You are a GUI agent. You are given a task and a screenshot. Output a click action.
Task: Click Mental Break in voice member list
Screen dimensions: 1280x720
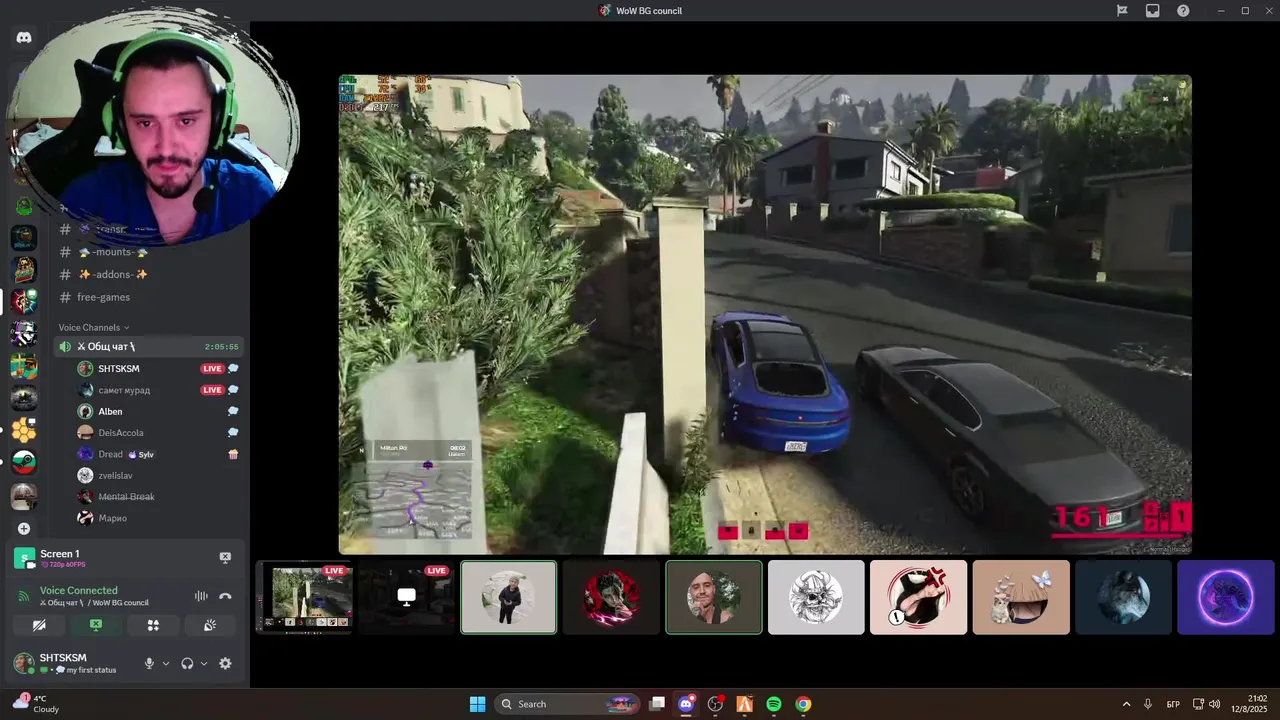click(x=126, y=497)
